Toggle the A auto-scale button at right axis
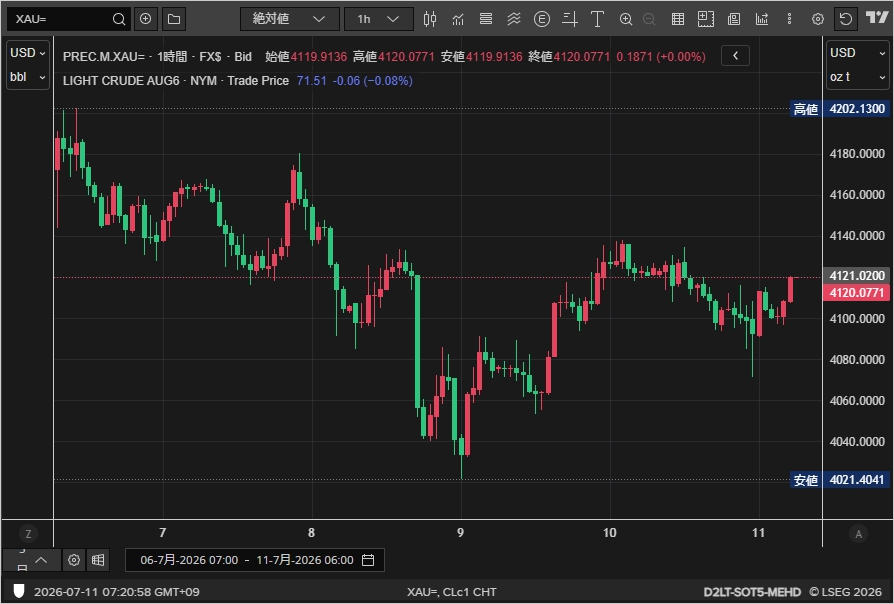The height and width of the screenshot is (604, 894). (x=859, y=534)
